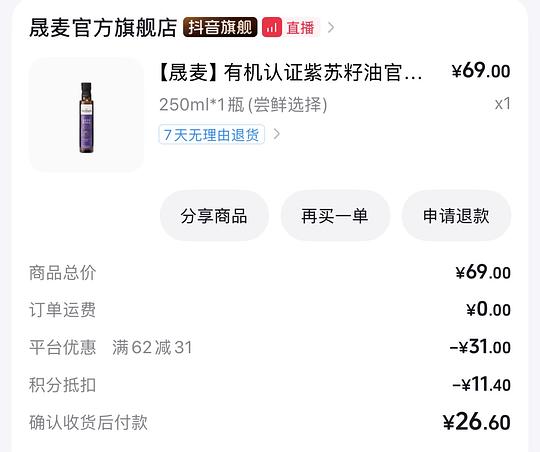The width and height of the screenshot is (540, 452).
Task: Tap the red live chart icon
Action: (x=272, y=28)
